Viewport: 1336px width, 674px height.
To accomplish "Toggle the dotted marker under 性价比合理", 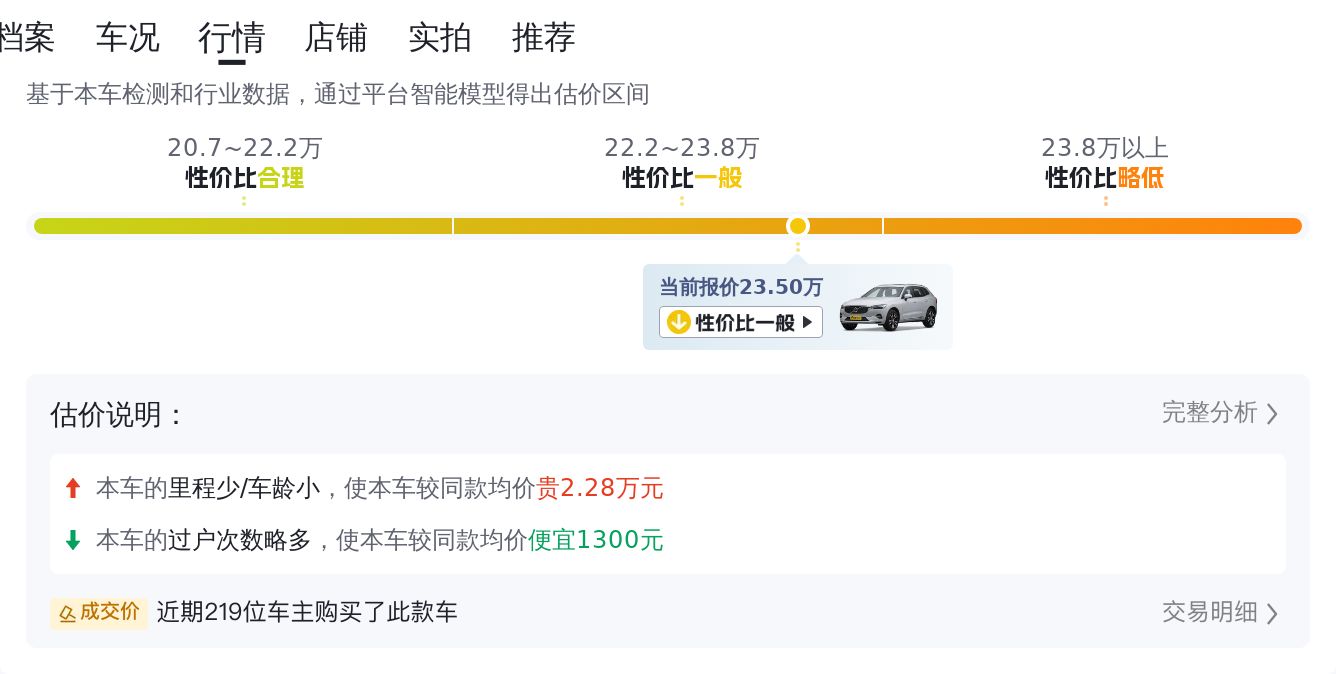I will [x=243, y=200].
